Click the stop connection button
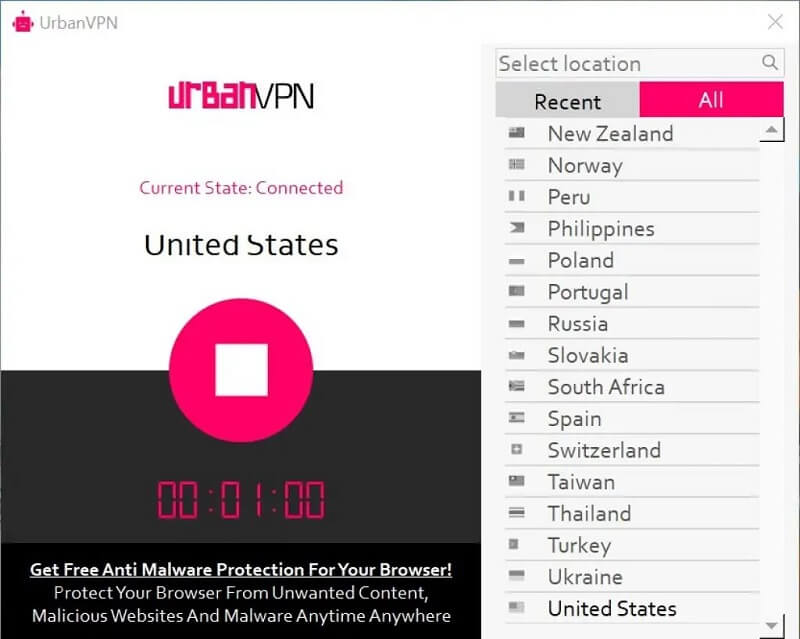The width and height of the screenshot is (800, 639). coord(241,369)
